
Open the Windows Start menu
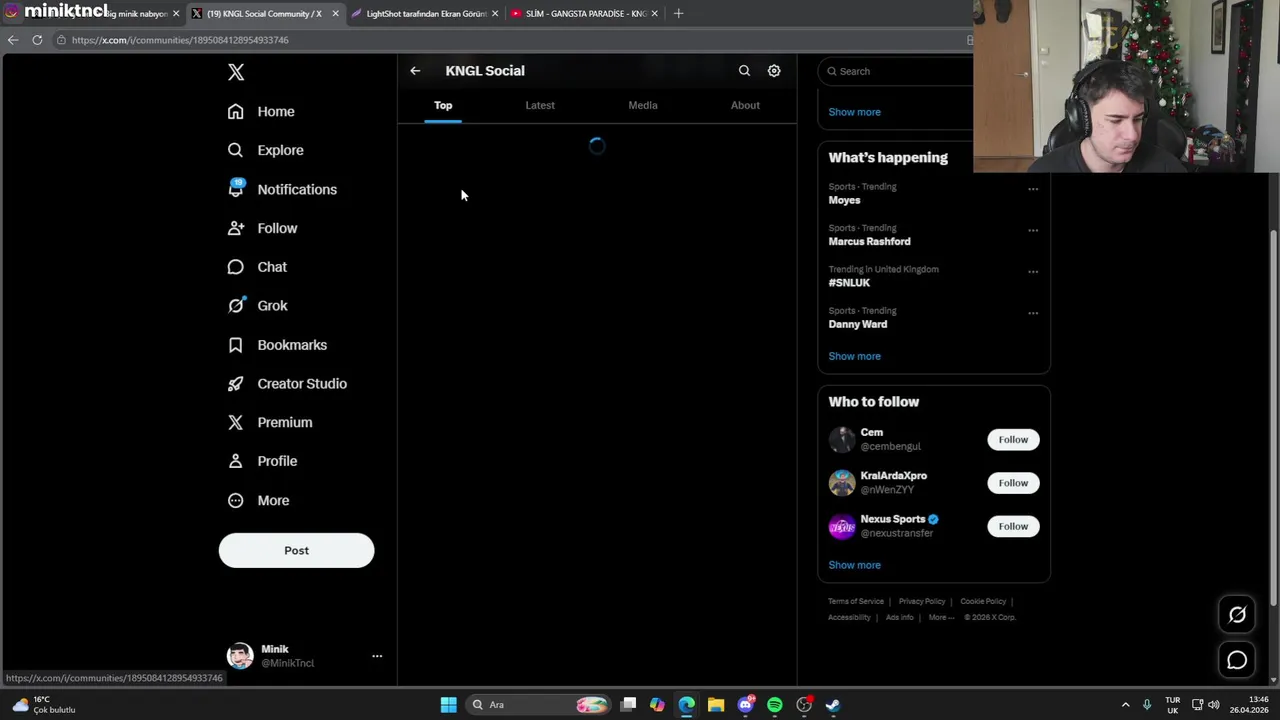tap(449, 705)
